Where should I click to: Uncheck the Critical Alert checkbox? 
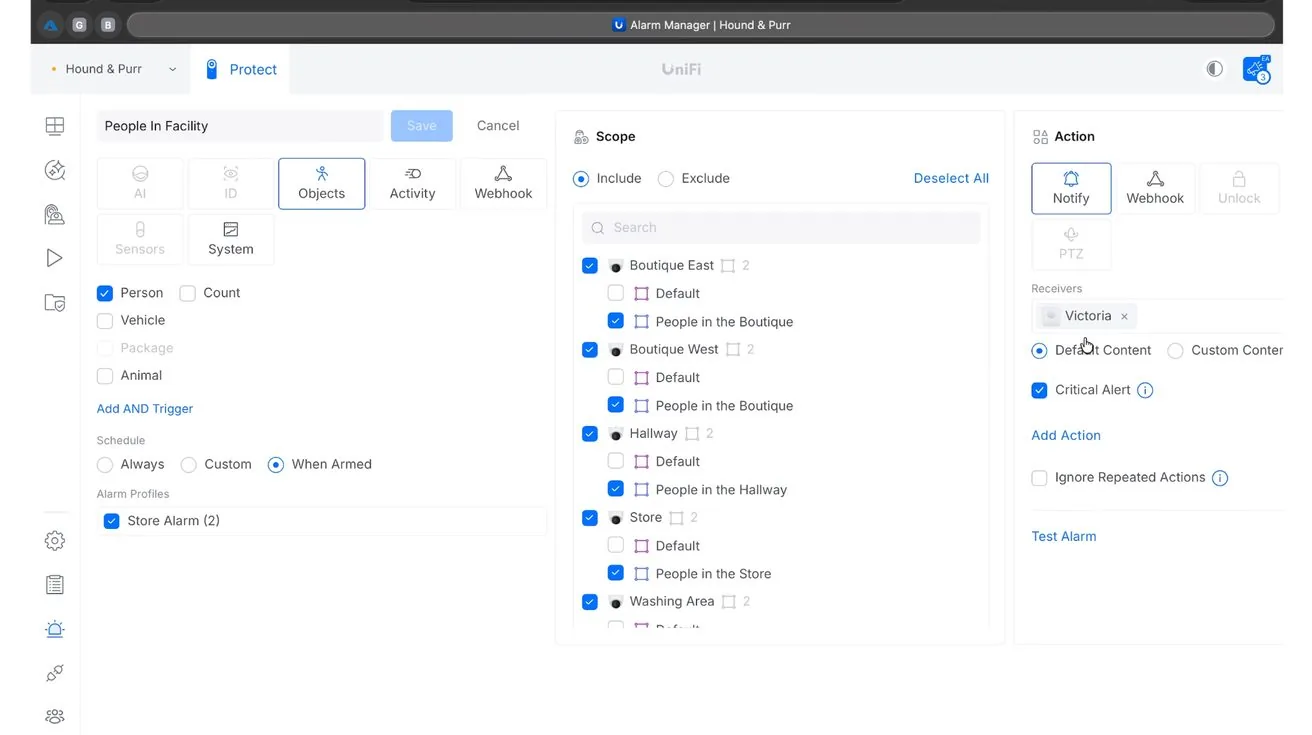[x=1039, y=390]
